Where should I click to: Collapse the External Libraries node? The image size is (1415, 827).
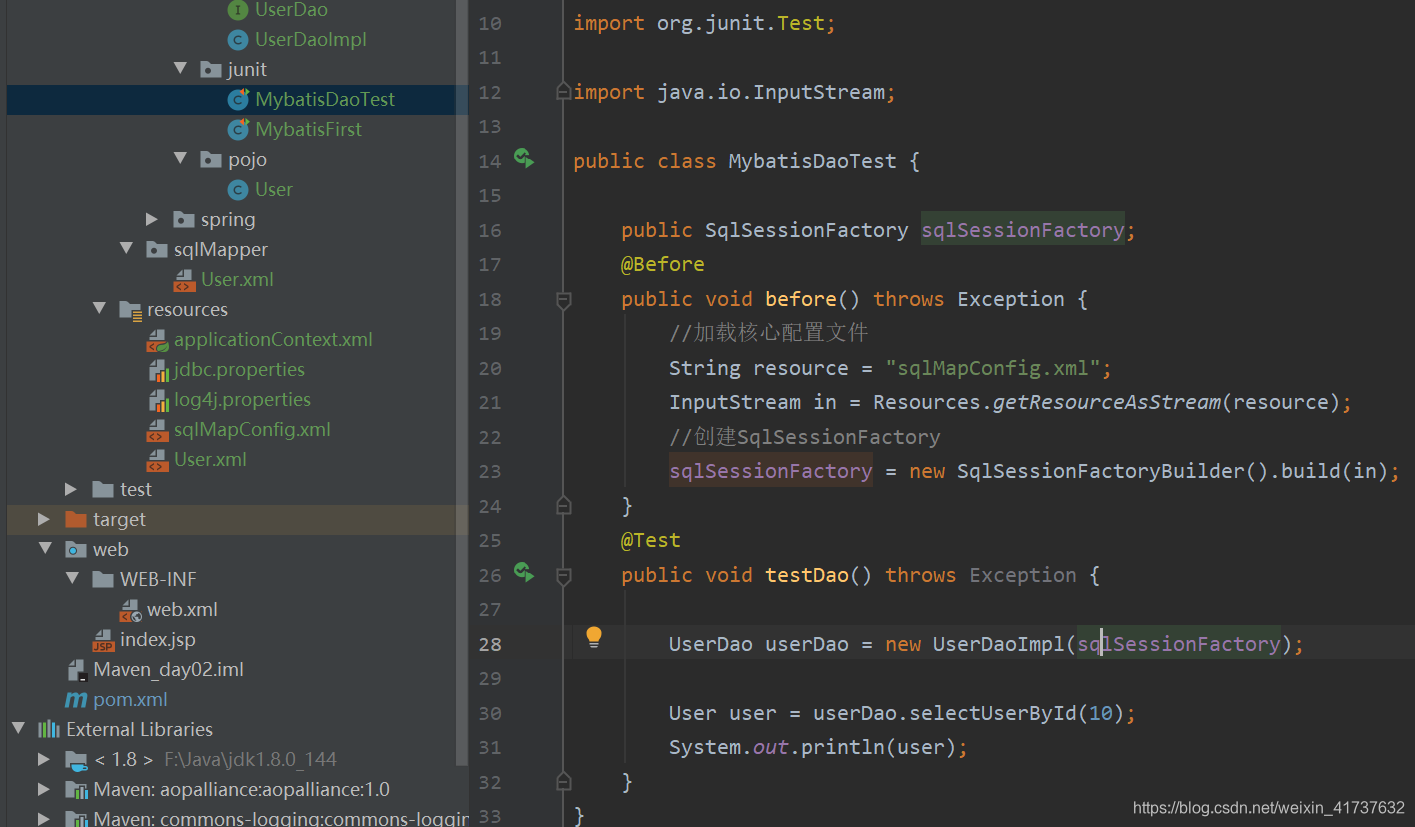point(18,729)
